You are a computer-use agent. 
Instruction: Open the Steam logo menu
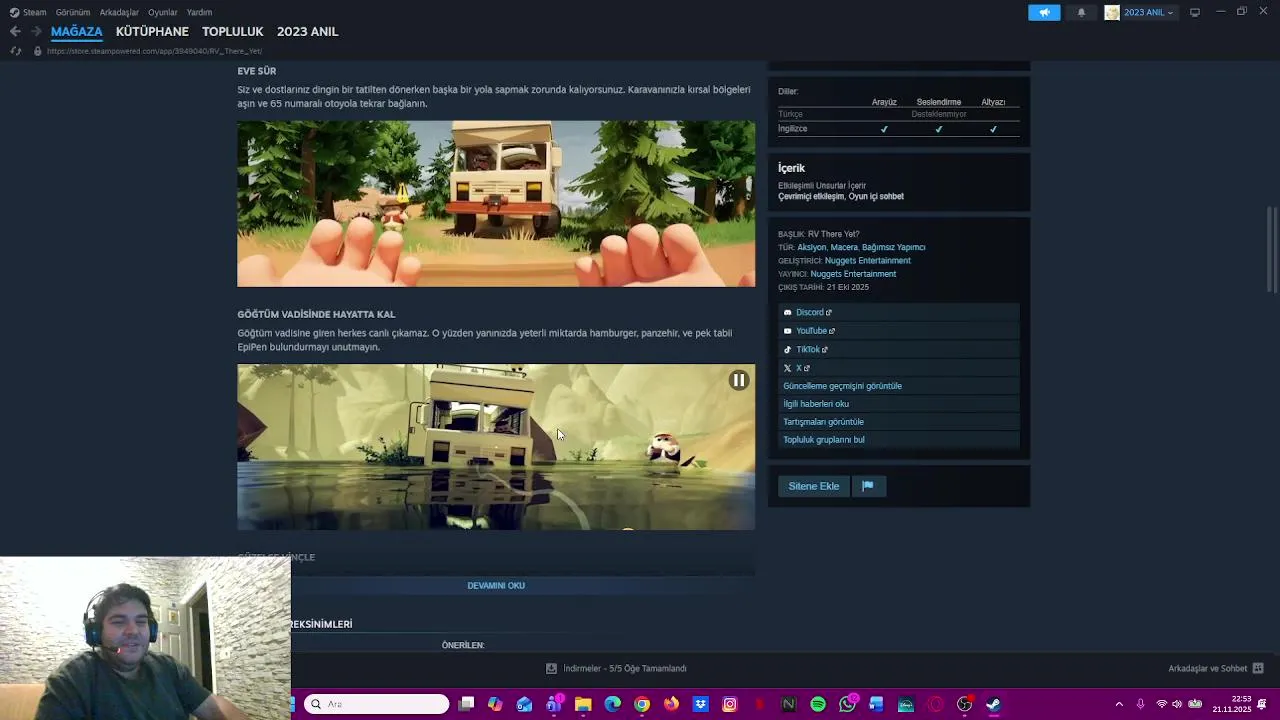(x=28, y=12)
